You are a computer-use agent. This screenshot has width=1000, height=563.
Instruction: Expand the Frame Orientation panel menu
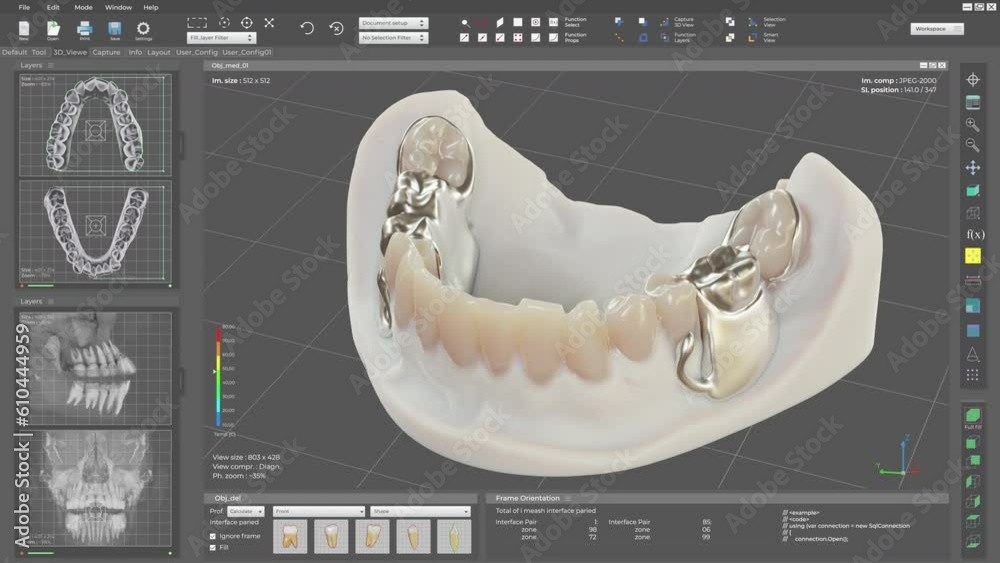[x=567, y=498]
